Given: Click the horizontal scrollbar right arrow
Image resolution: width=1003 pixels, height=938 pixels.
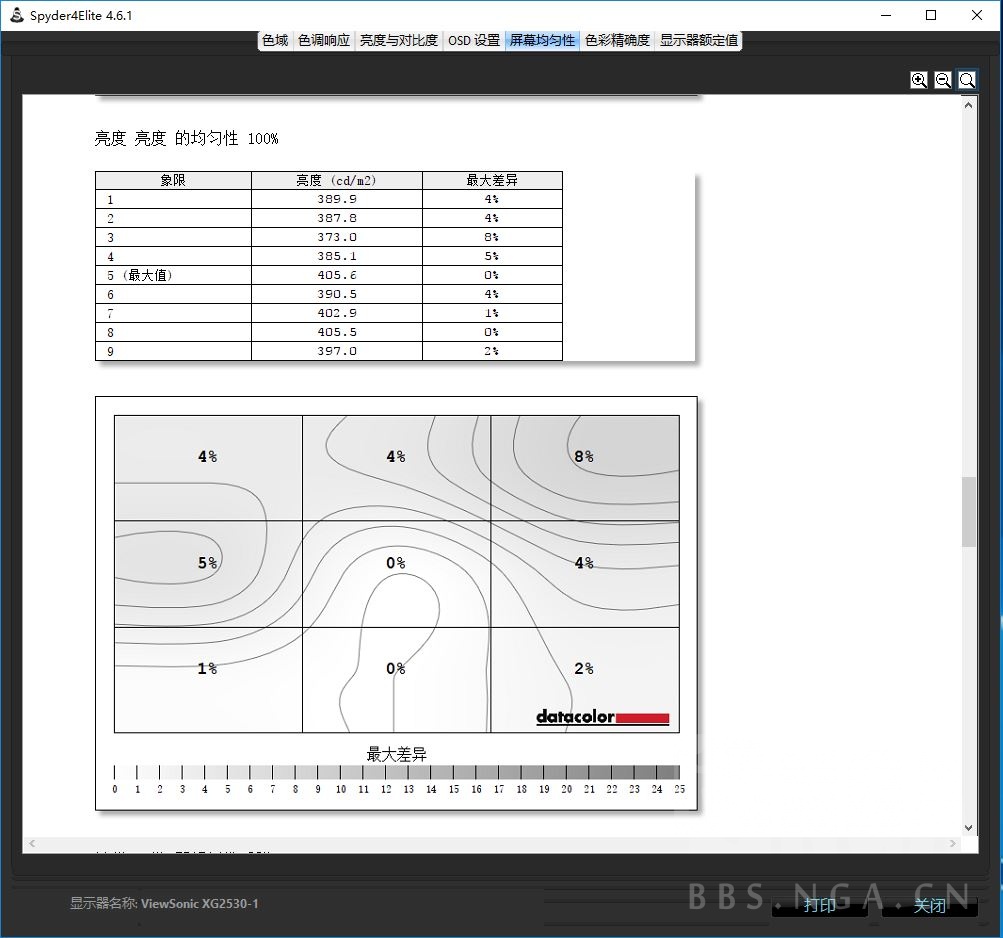Looking at the screenshot, I should [x=952, y=845].
